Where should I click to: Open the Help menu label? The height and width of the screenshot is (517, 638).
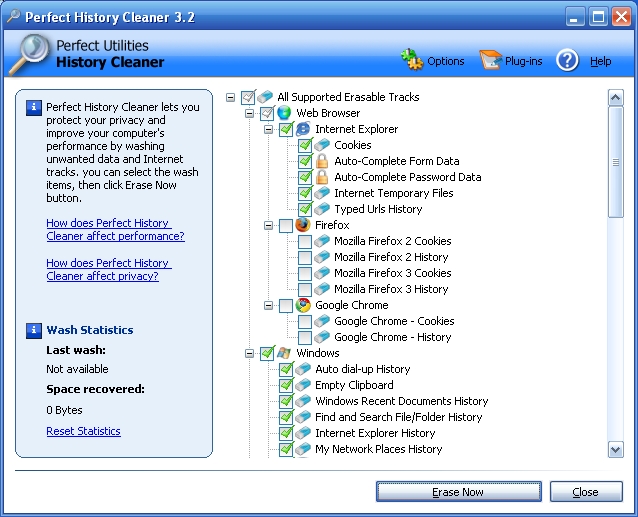601,61
